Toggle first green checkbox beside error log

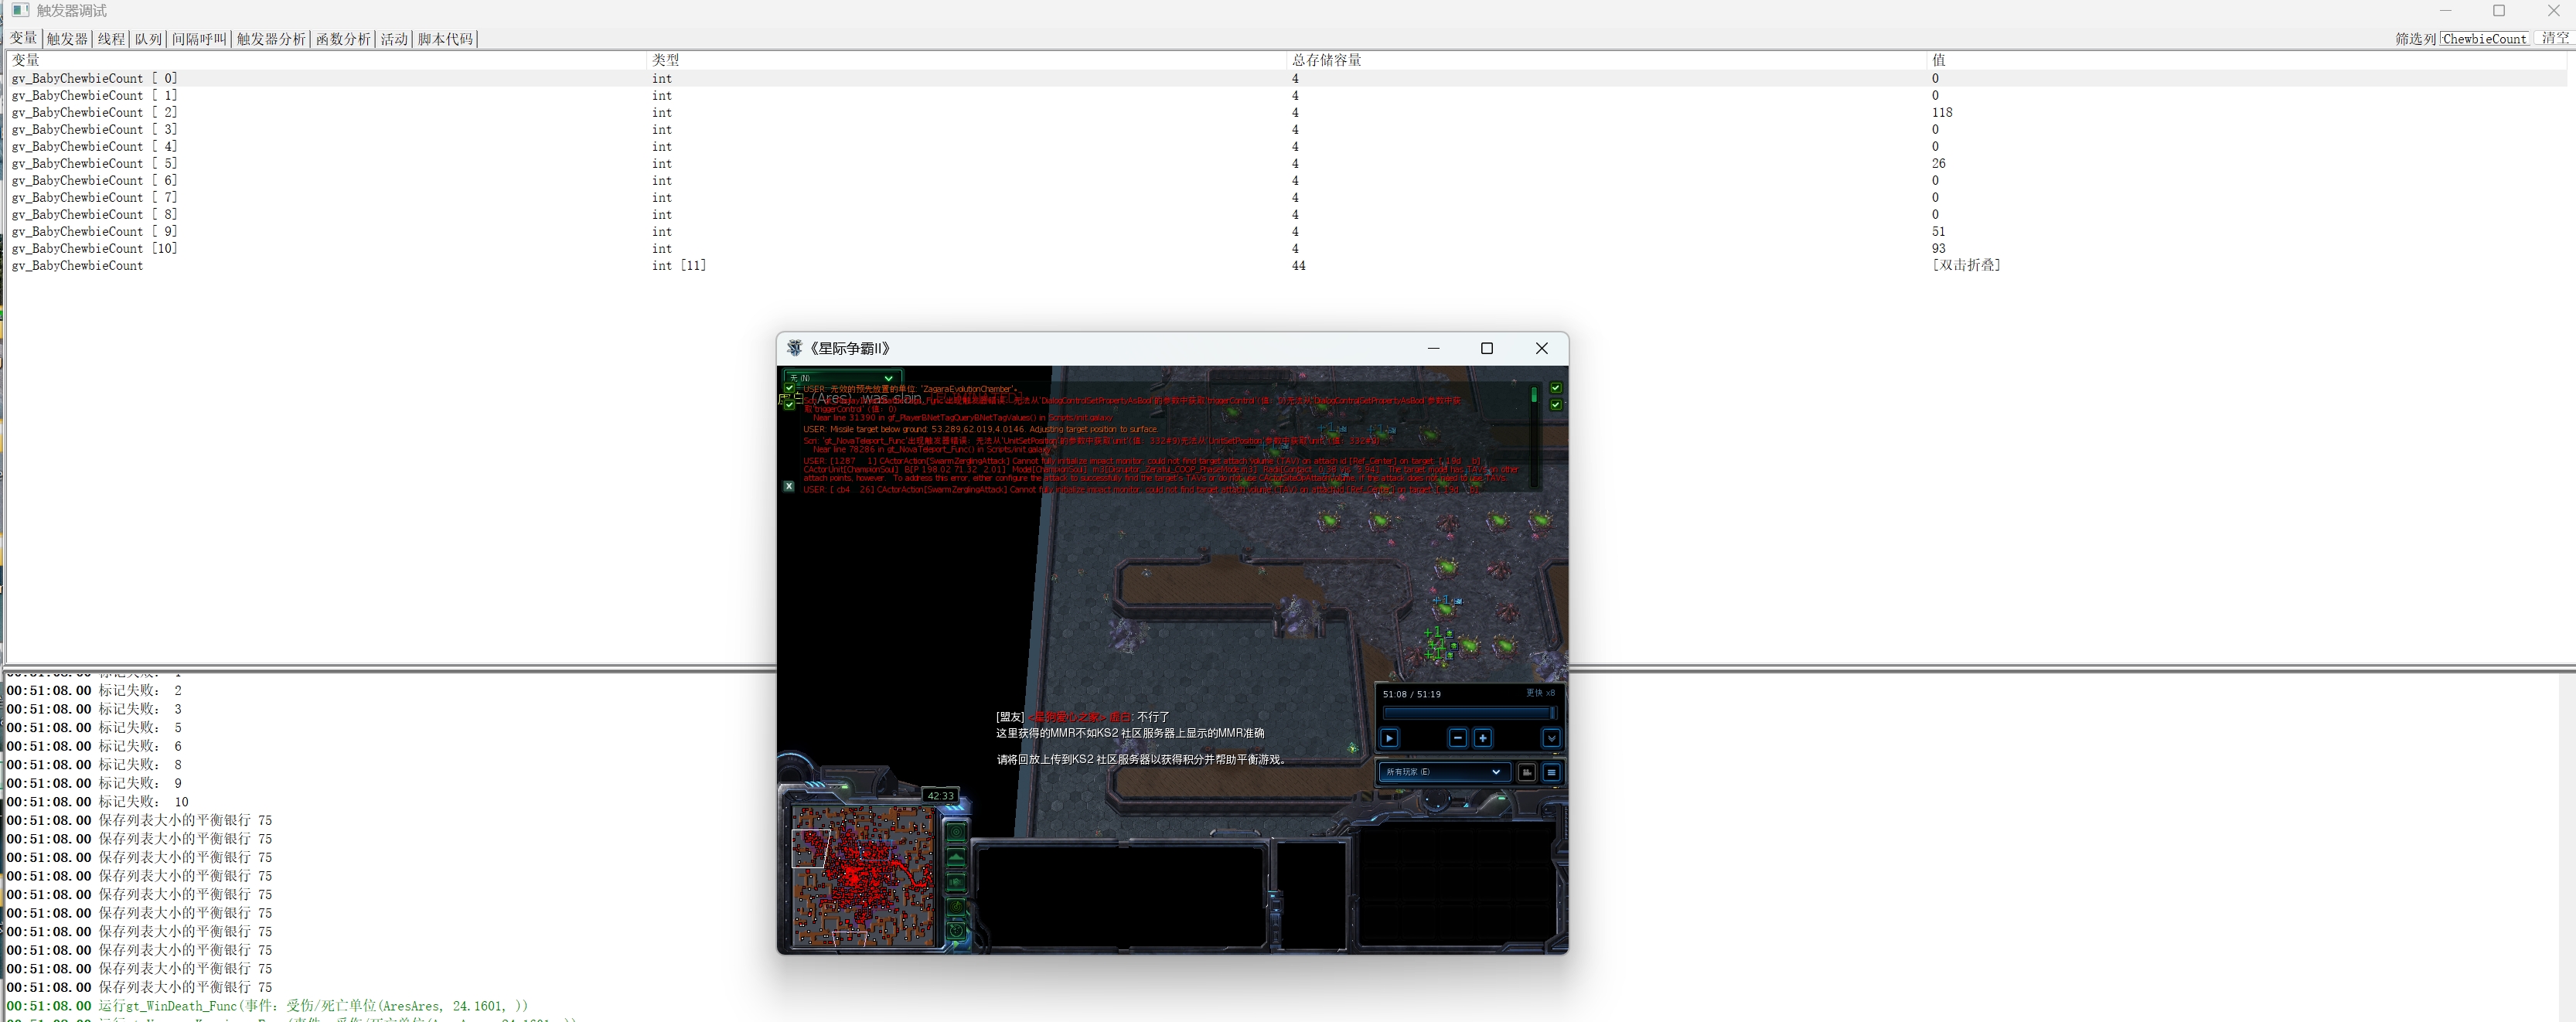(789, 388)
